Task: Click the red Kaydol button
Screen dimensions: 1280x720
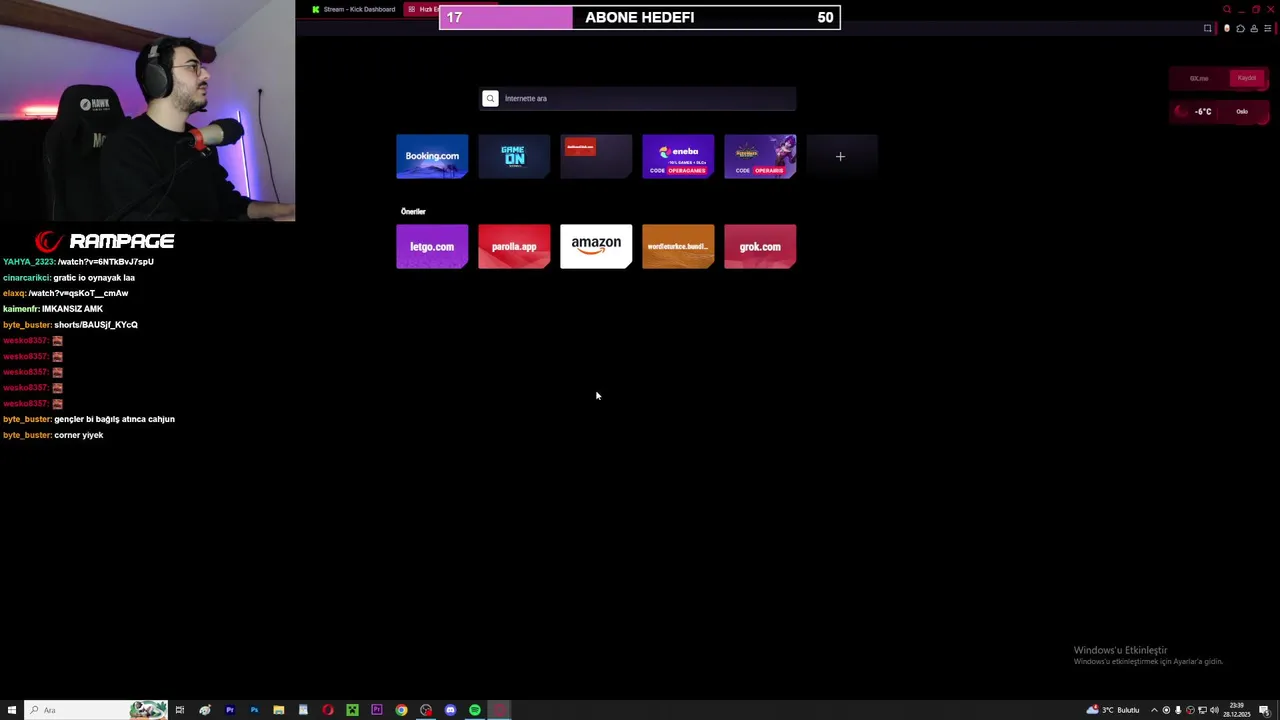Action: point(1246,78)
